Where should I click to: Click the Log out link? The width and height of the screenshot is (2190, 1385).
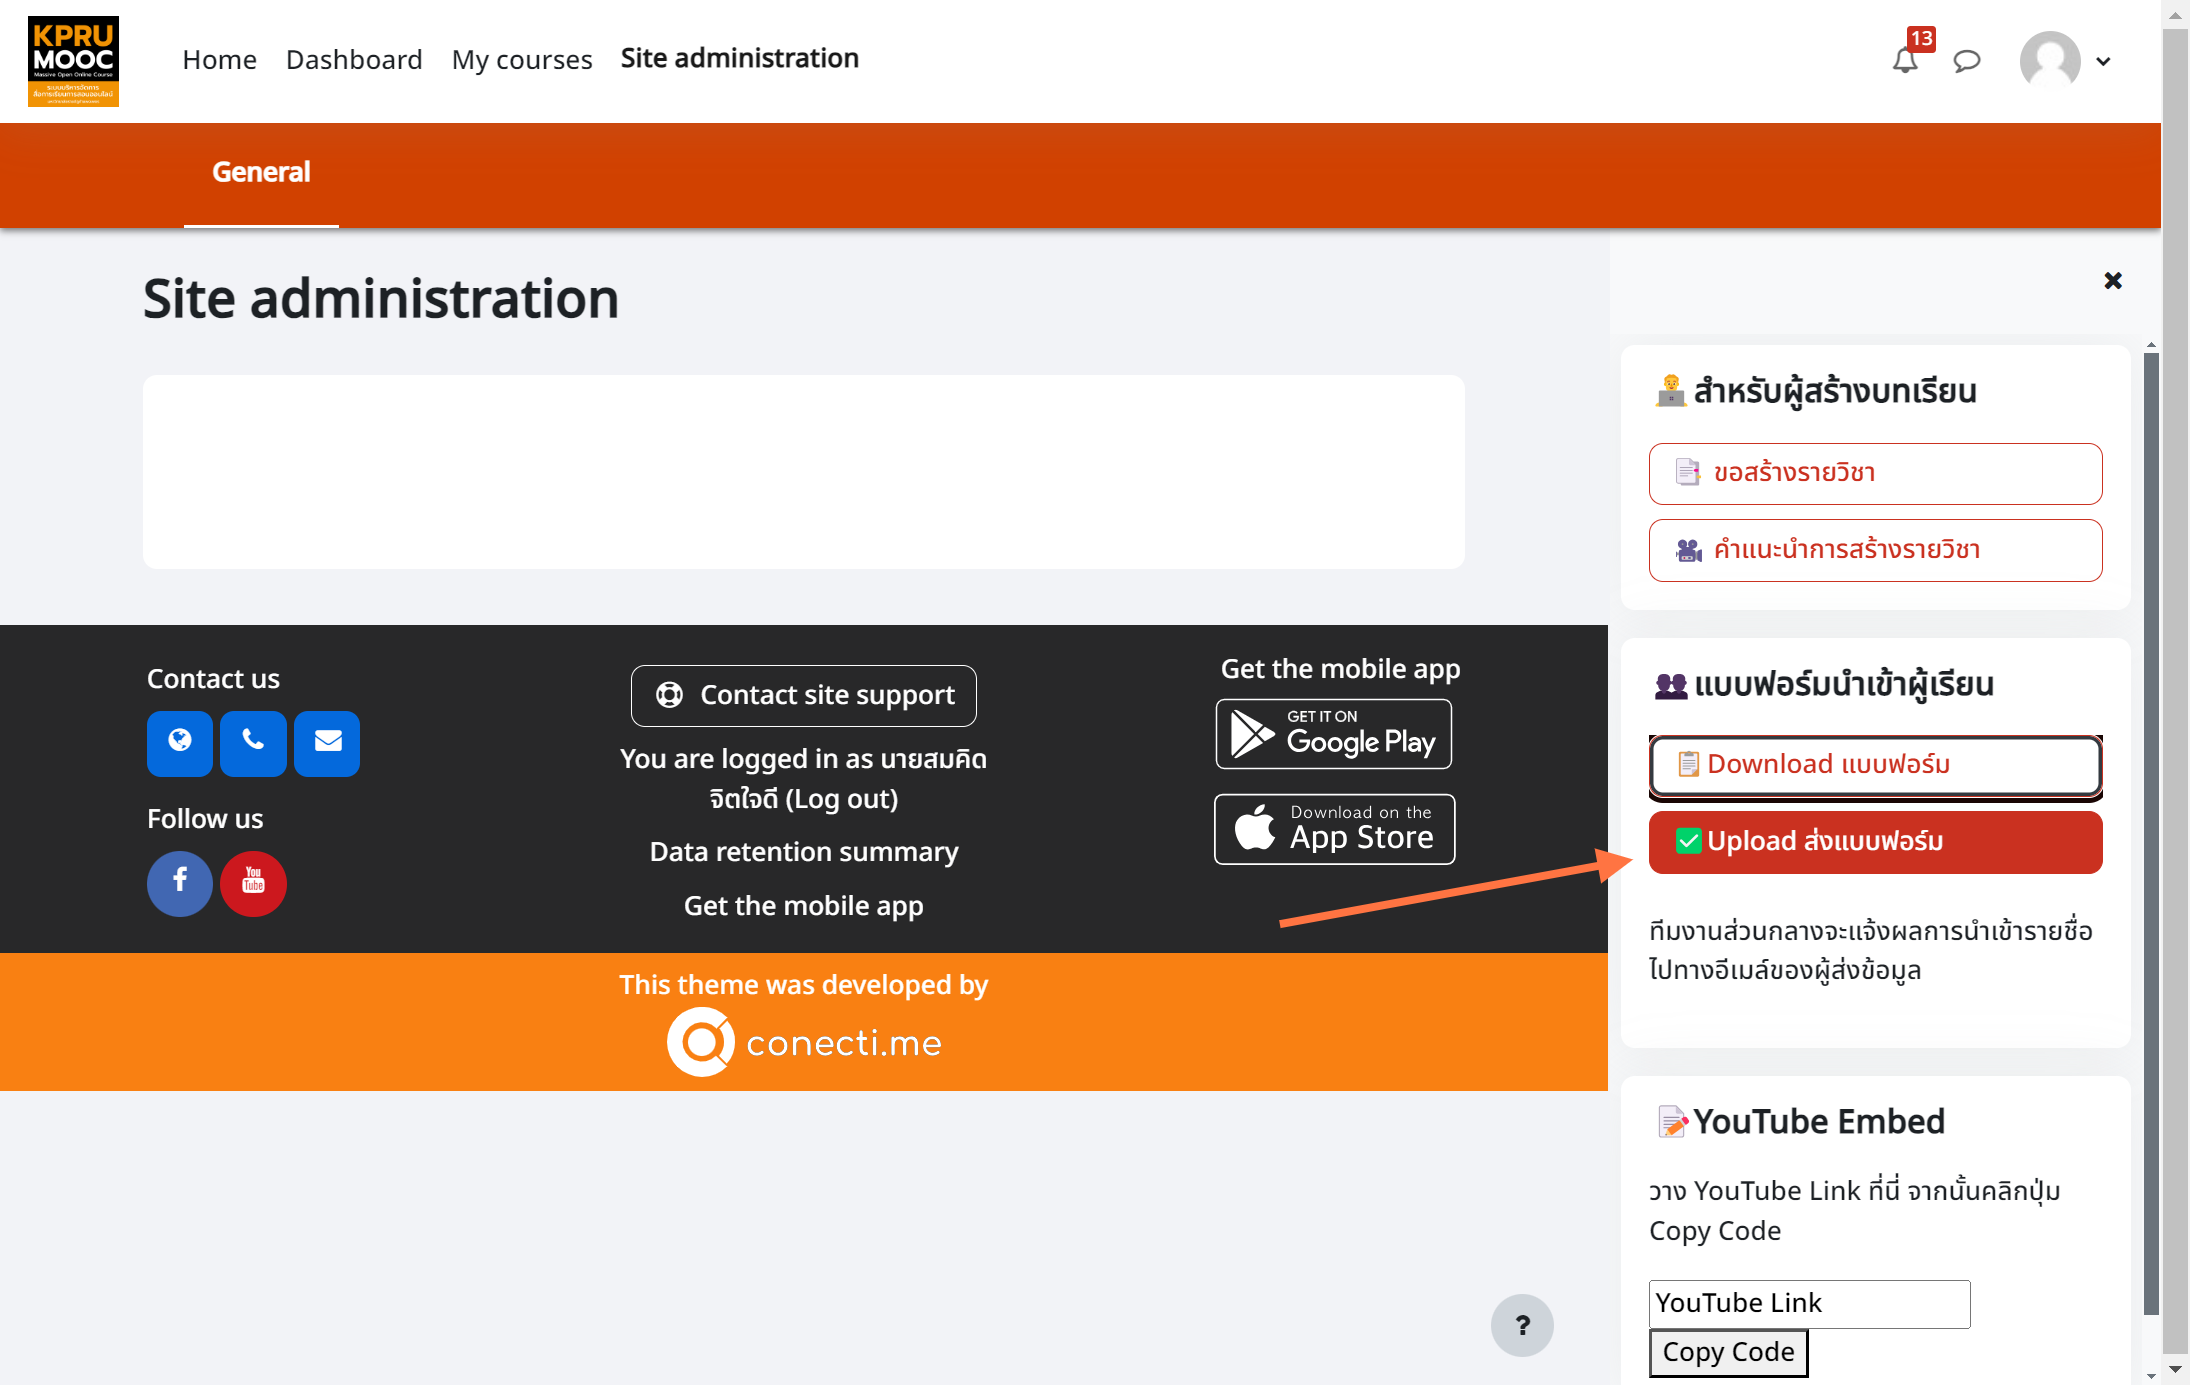pyautogui.click(x=841, y=799)
